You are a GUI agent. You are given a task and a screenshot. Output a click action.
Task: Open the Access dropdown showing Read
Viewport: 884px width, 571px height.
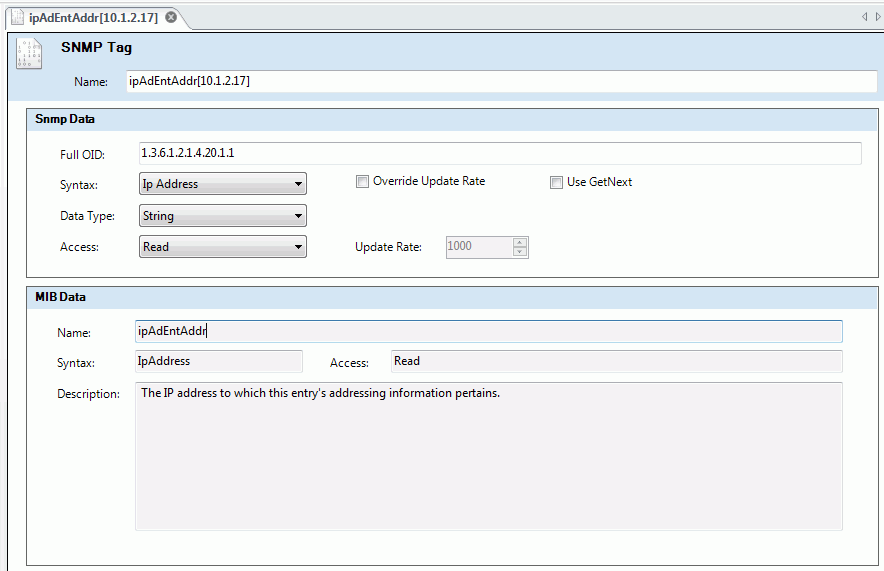(x=223, y=247)
